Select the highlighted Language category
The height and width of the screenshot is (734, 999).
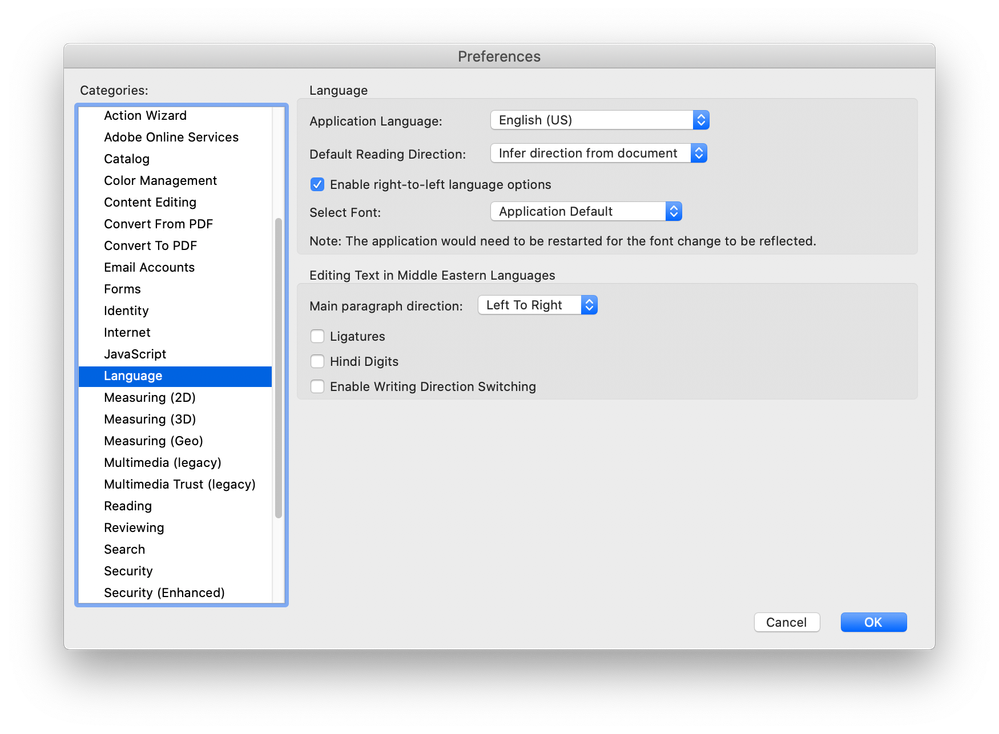[x=175, y=376]
